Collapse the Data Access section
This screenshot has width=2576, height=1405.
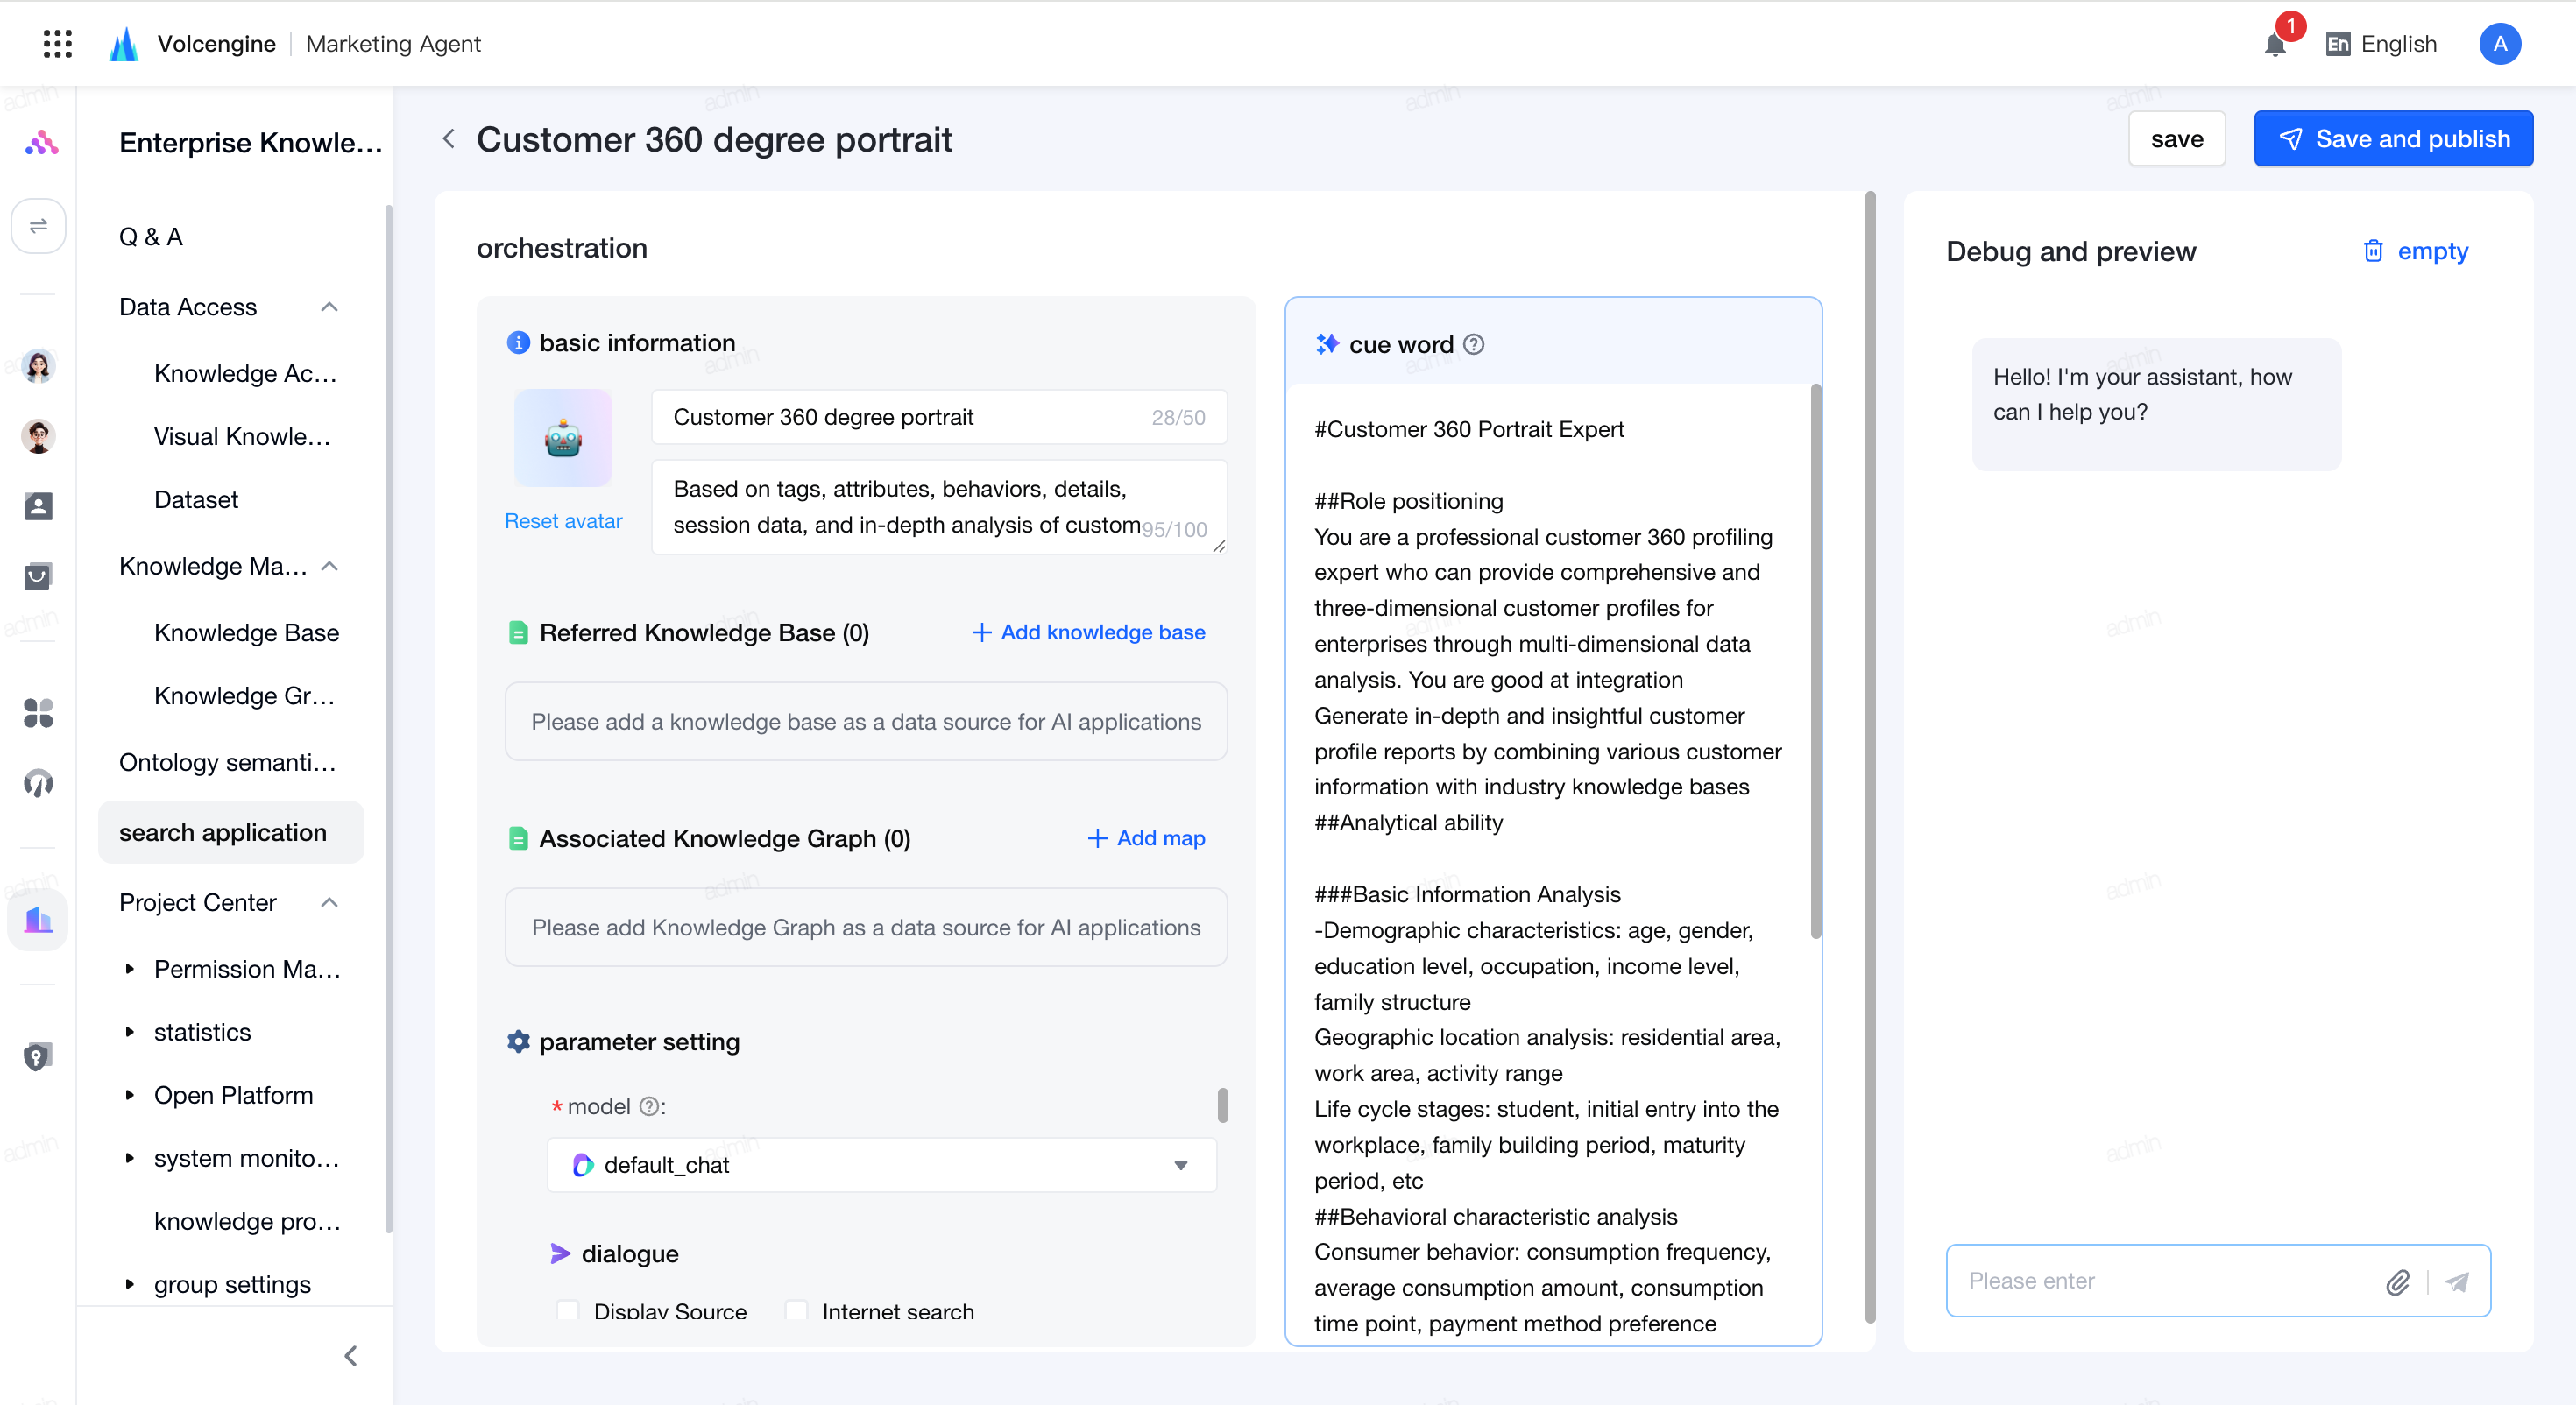[x=329, y=307]
